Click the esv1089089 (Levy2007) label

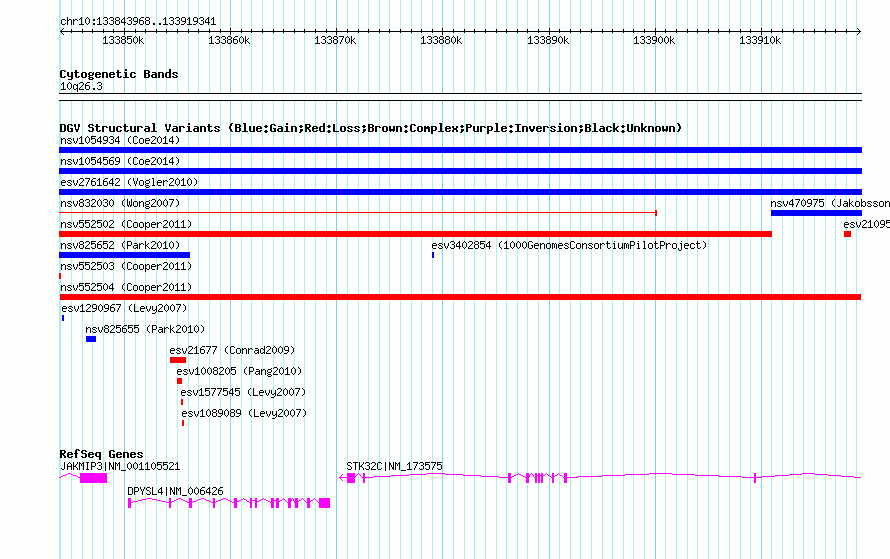[244, 413]
